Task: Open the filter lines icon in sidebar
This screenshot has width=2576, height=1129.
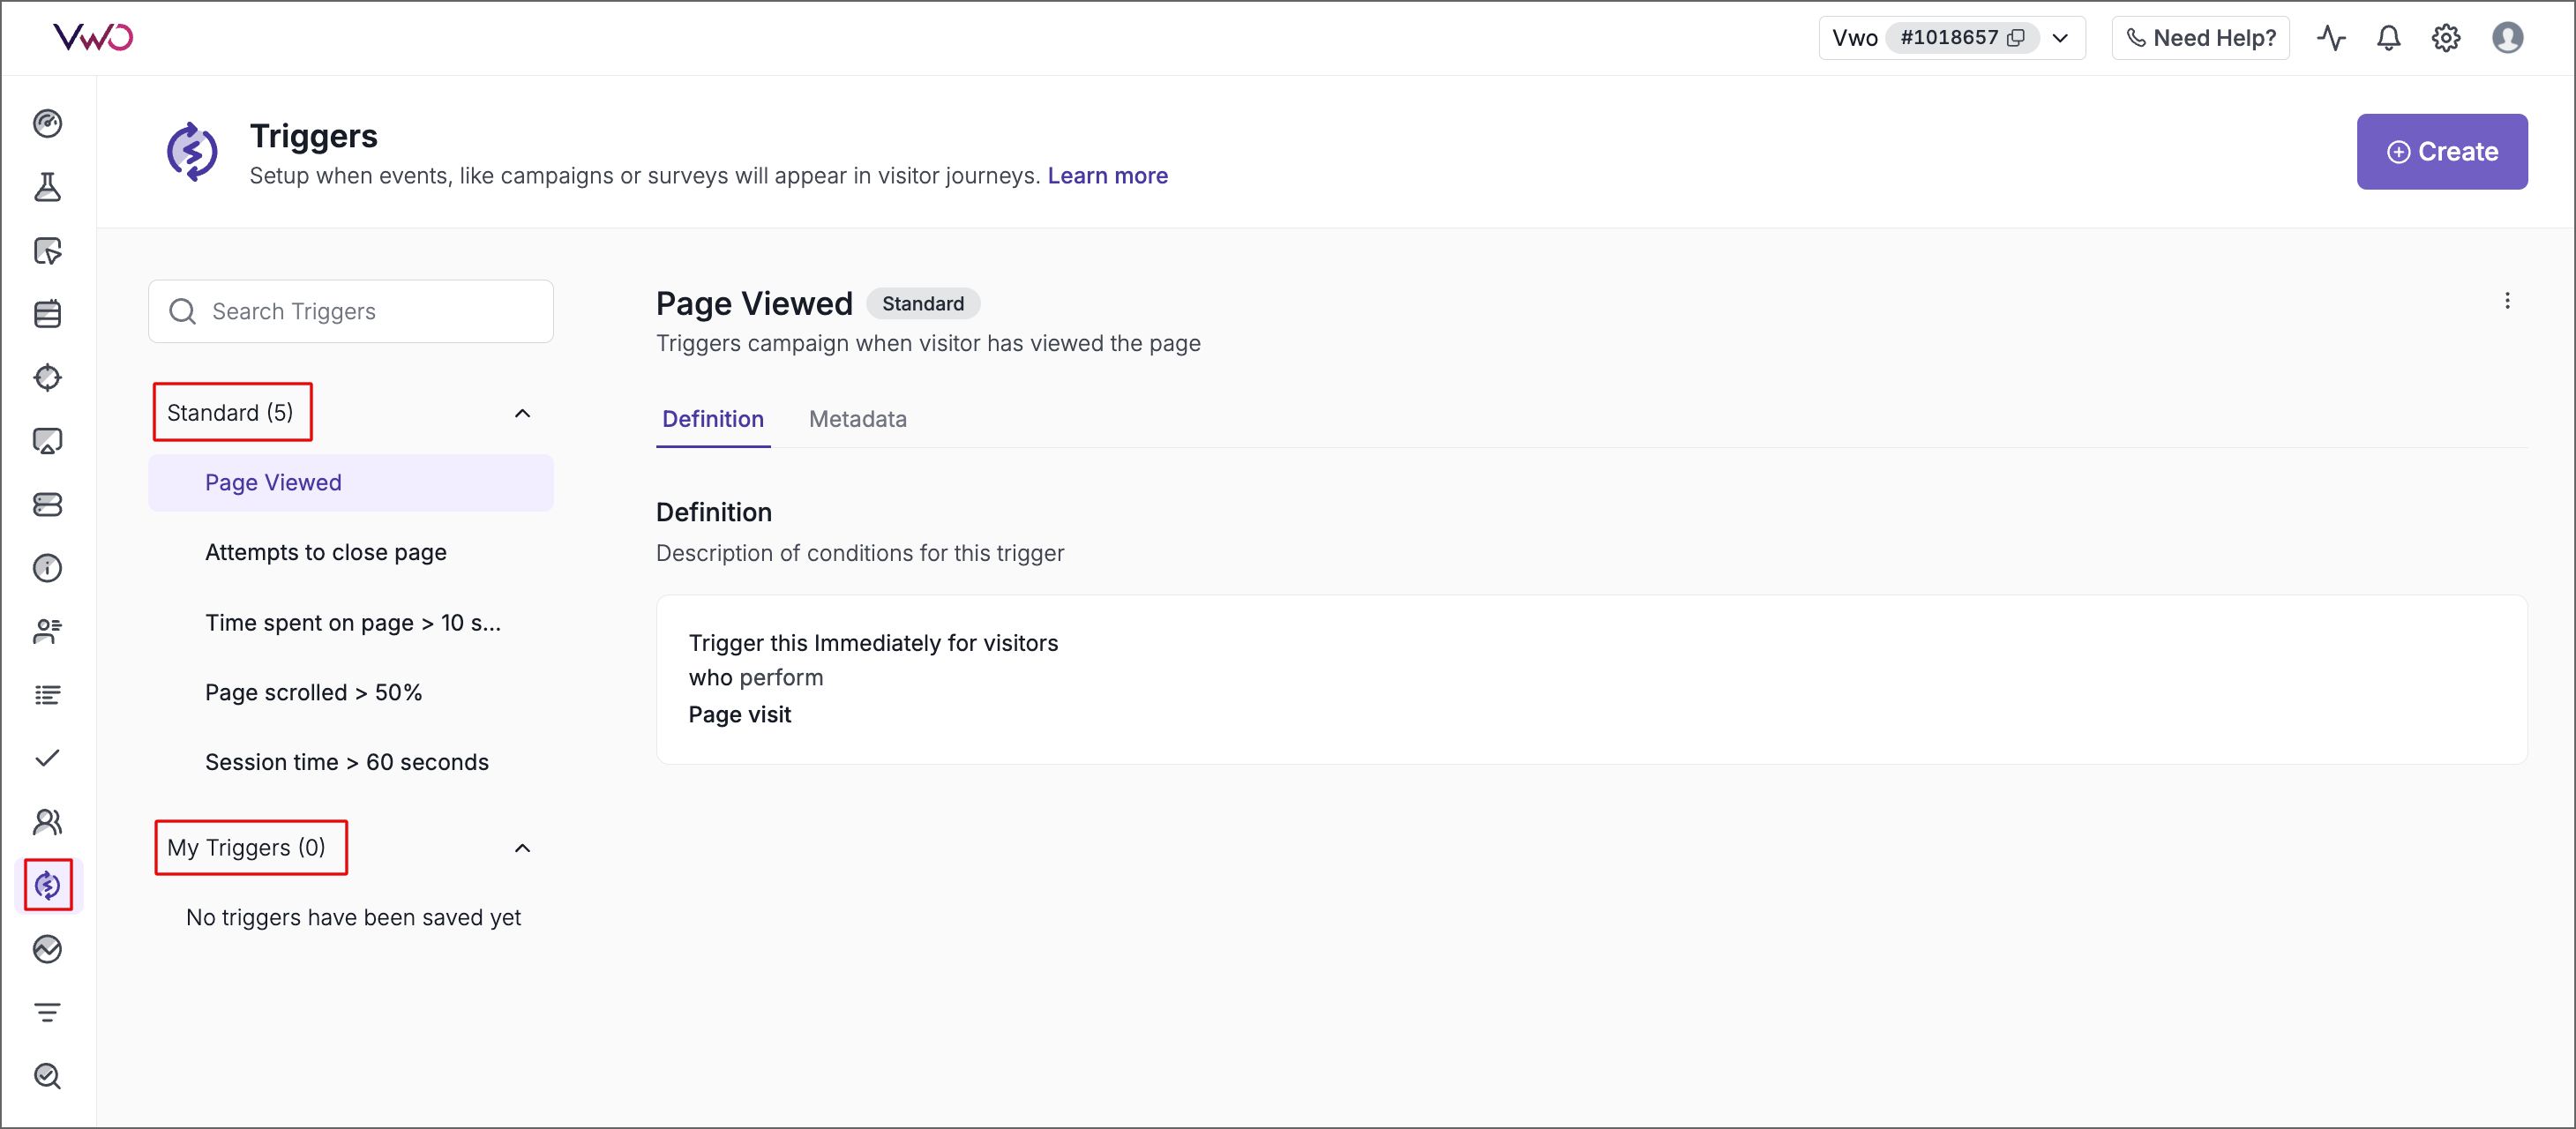Action: pos(47,1012)
